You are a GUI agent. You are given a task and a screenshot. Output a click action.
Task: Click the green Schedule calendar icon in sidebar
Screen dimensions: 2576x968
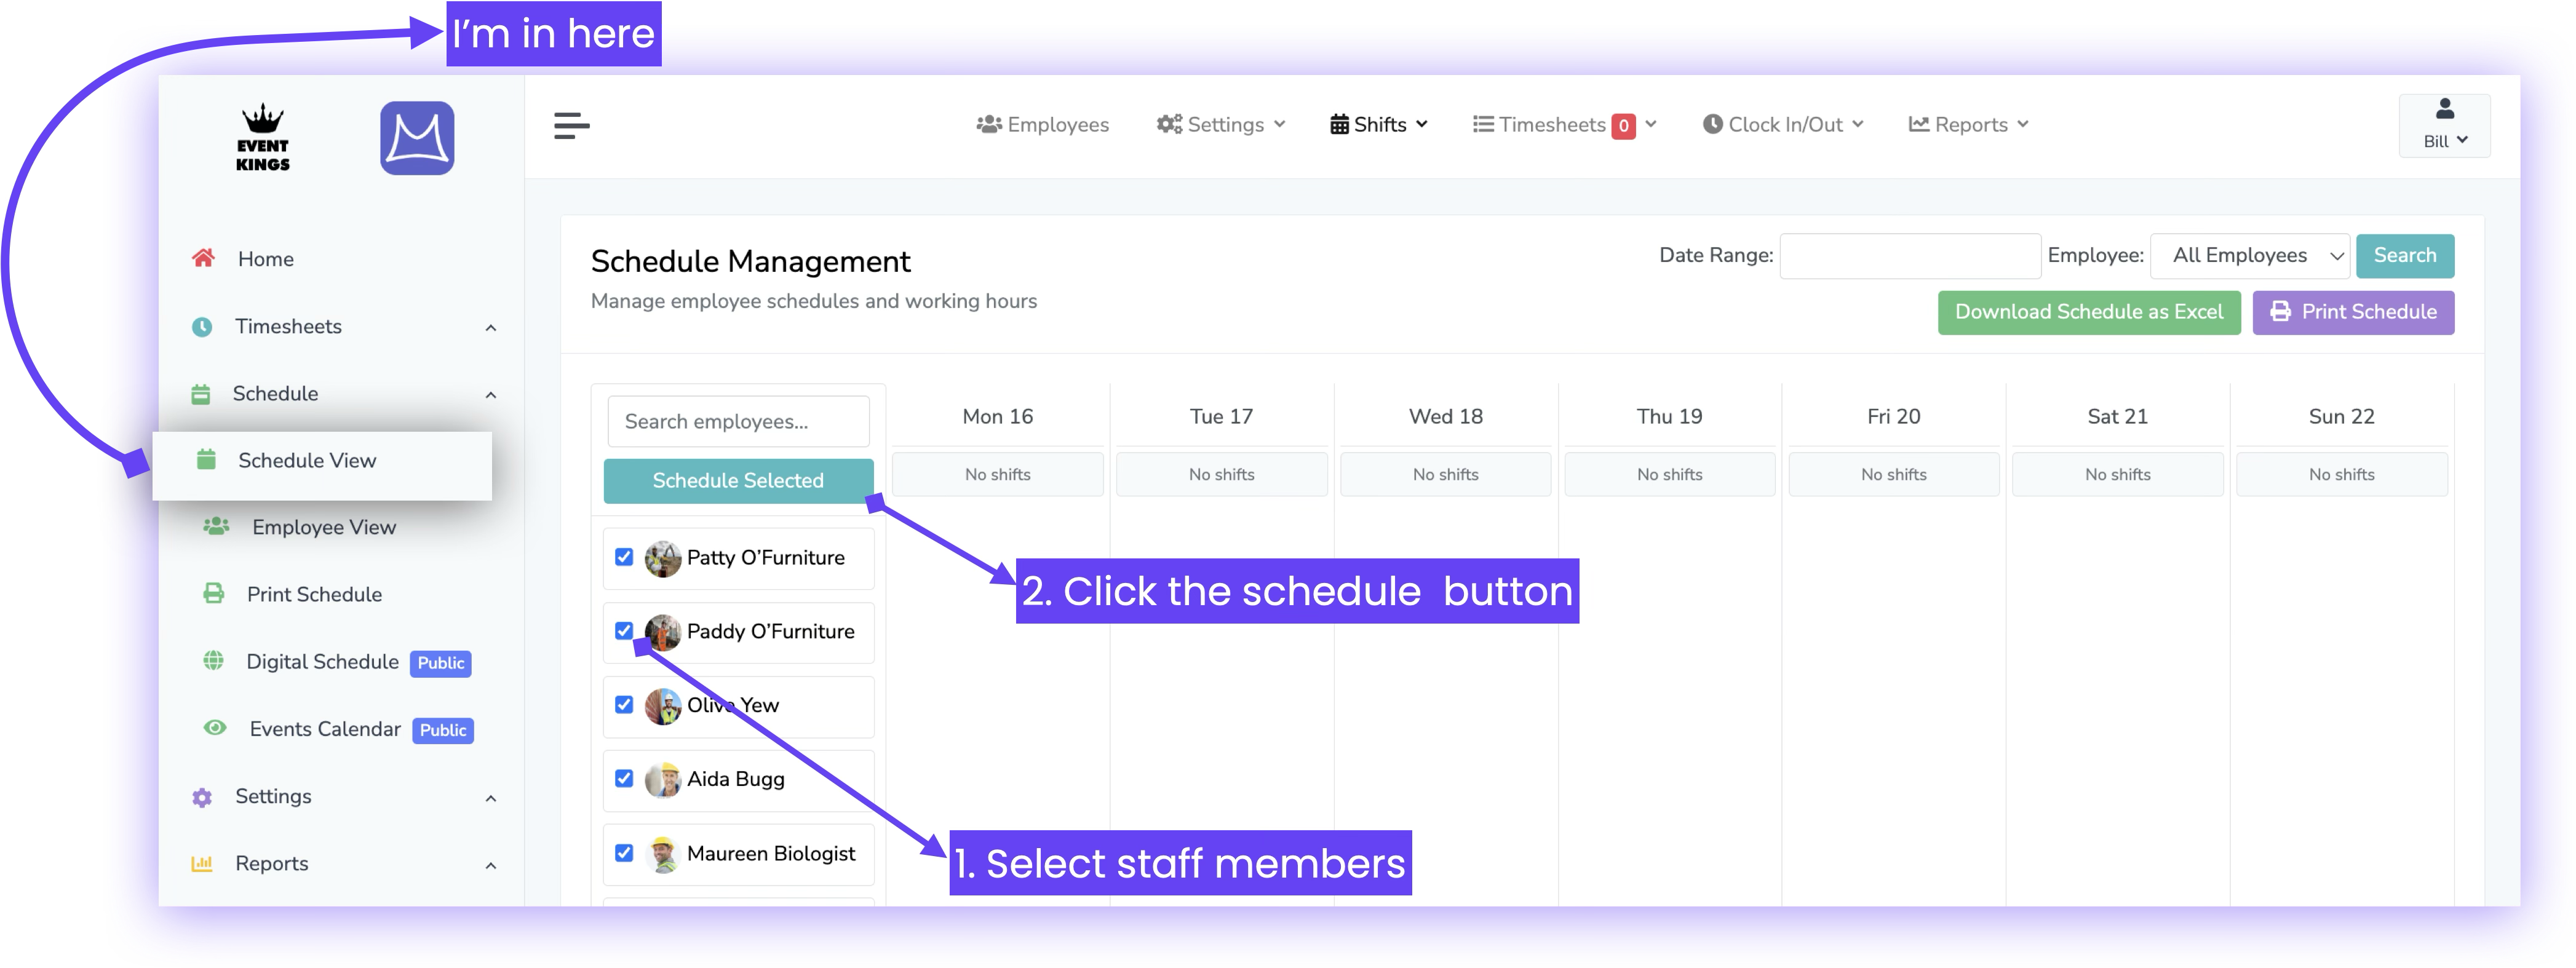(201, 394)
